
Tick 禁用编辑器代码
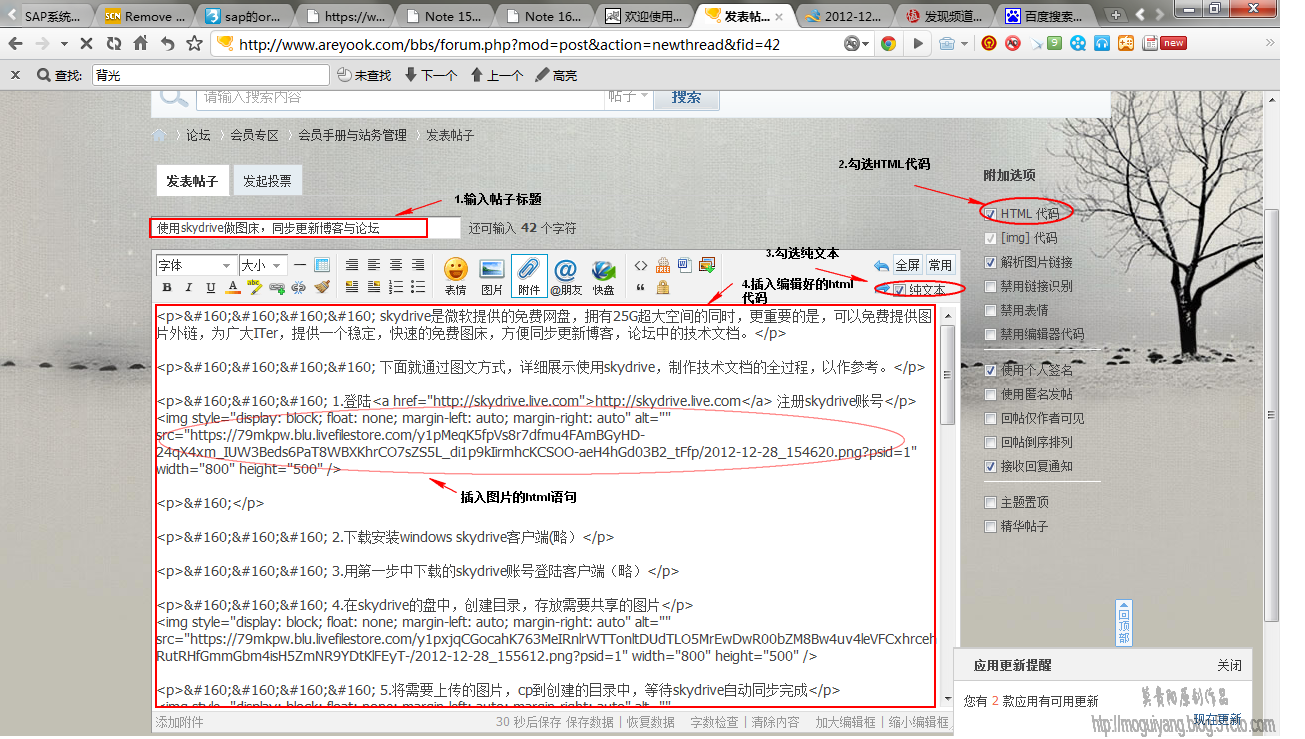(x=990, y=334)
